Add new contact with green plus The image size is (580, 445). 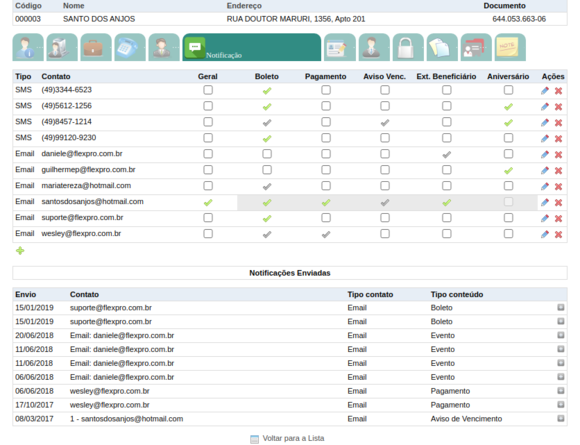click(20, 251)
